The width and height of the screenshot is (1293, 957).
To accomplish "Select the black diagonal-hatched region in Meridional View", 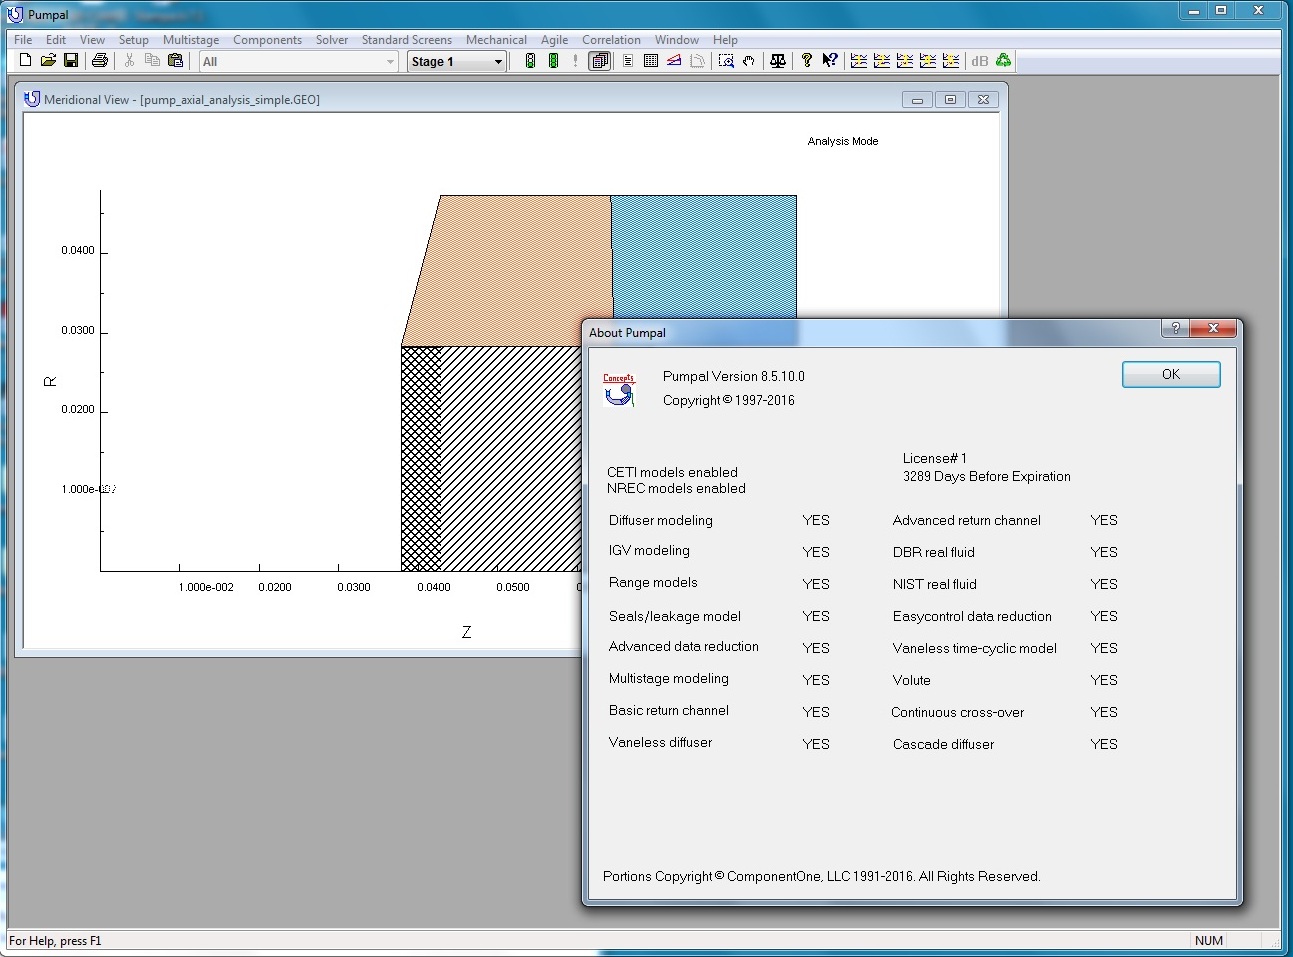I will pos(510,458).
